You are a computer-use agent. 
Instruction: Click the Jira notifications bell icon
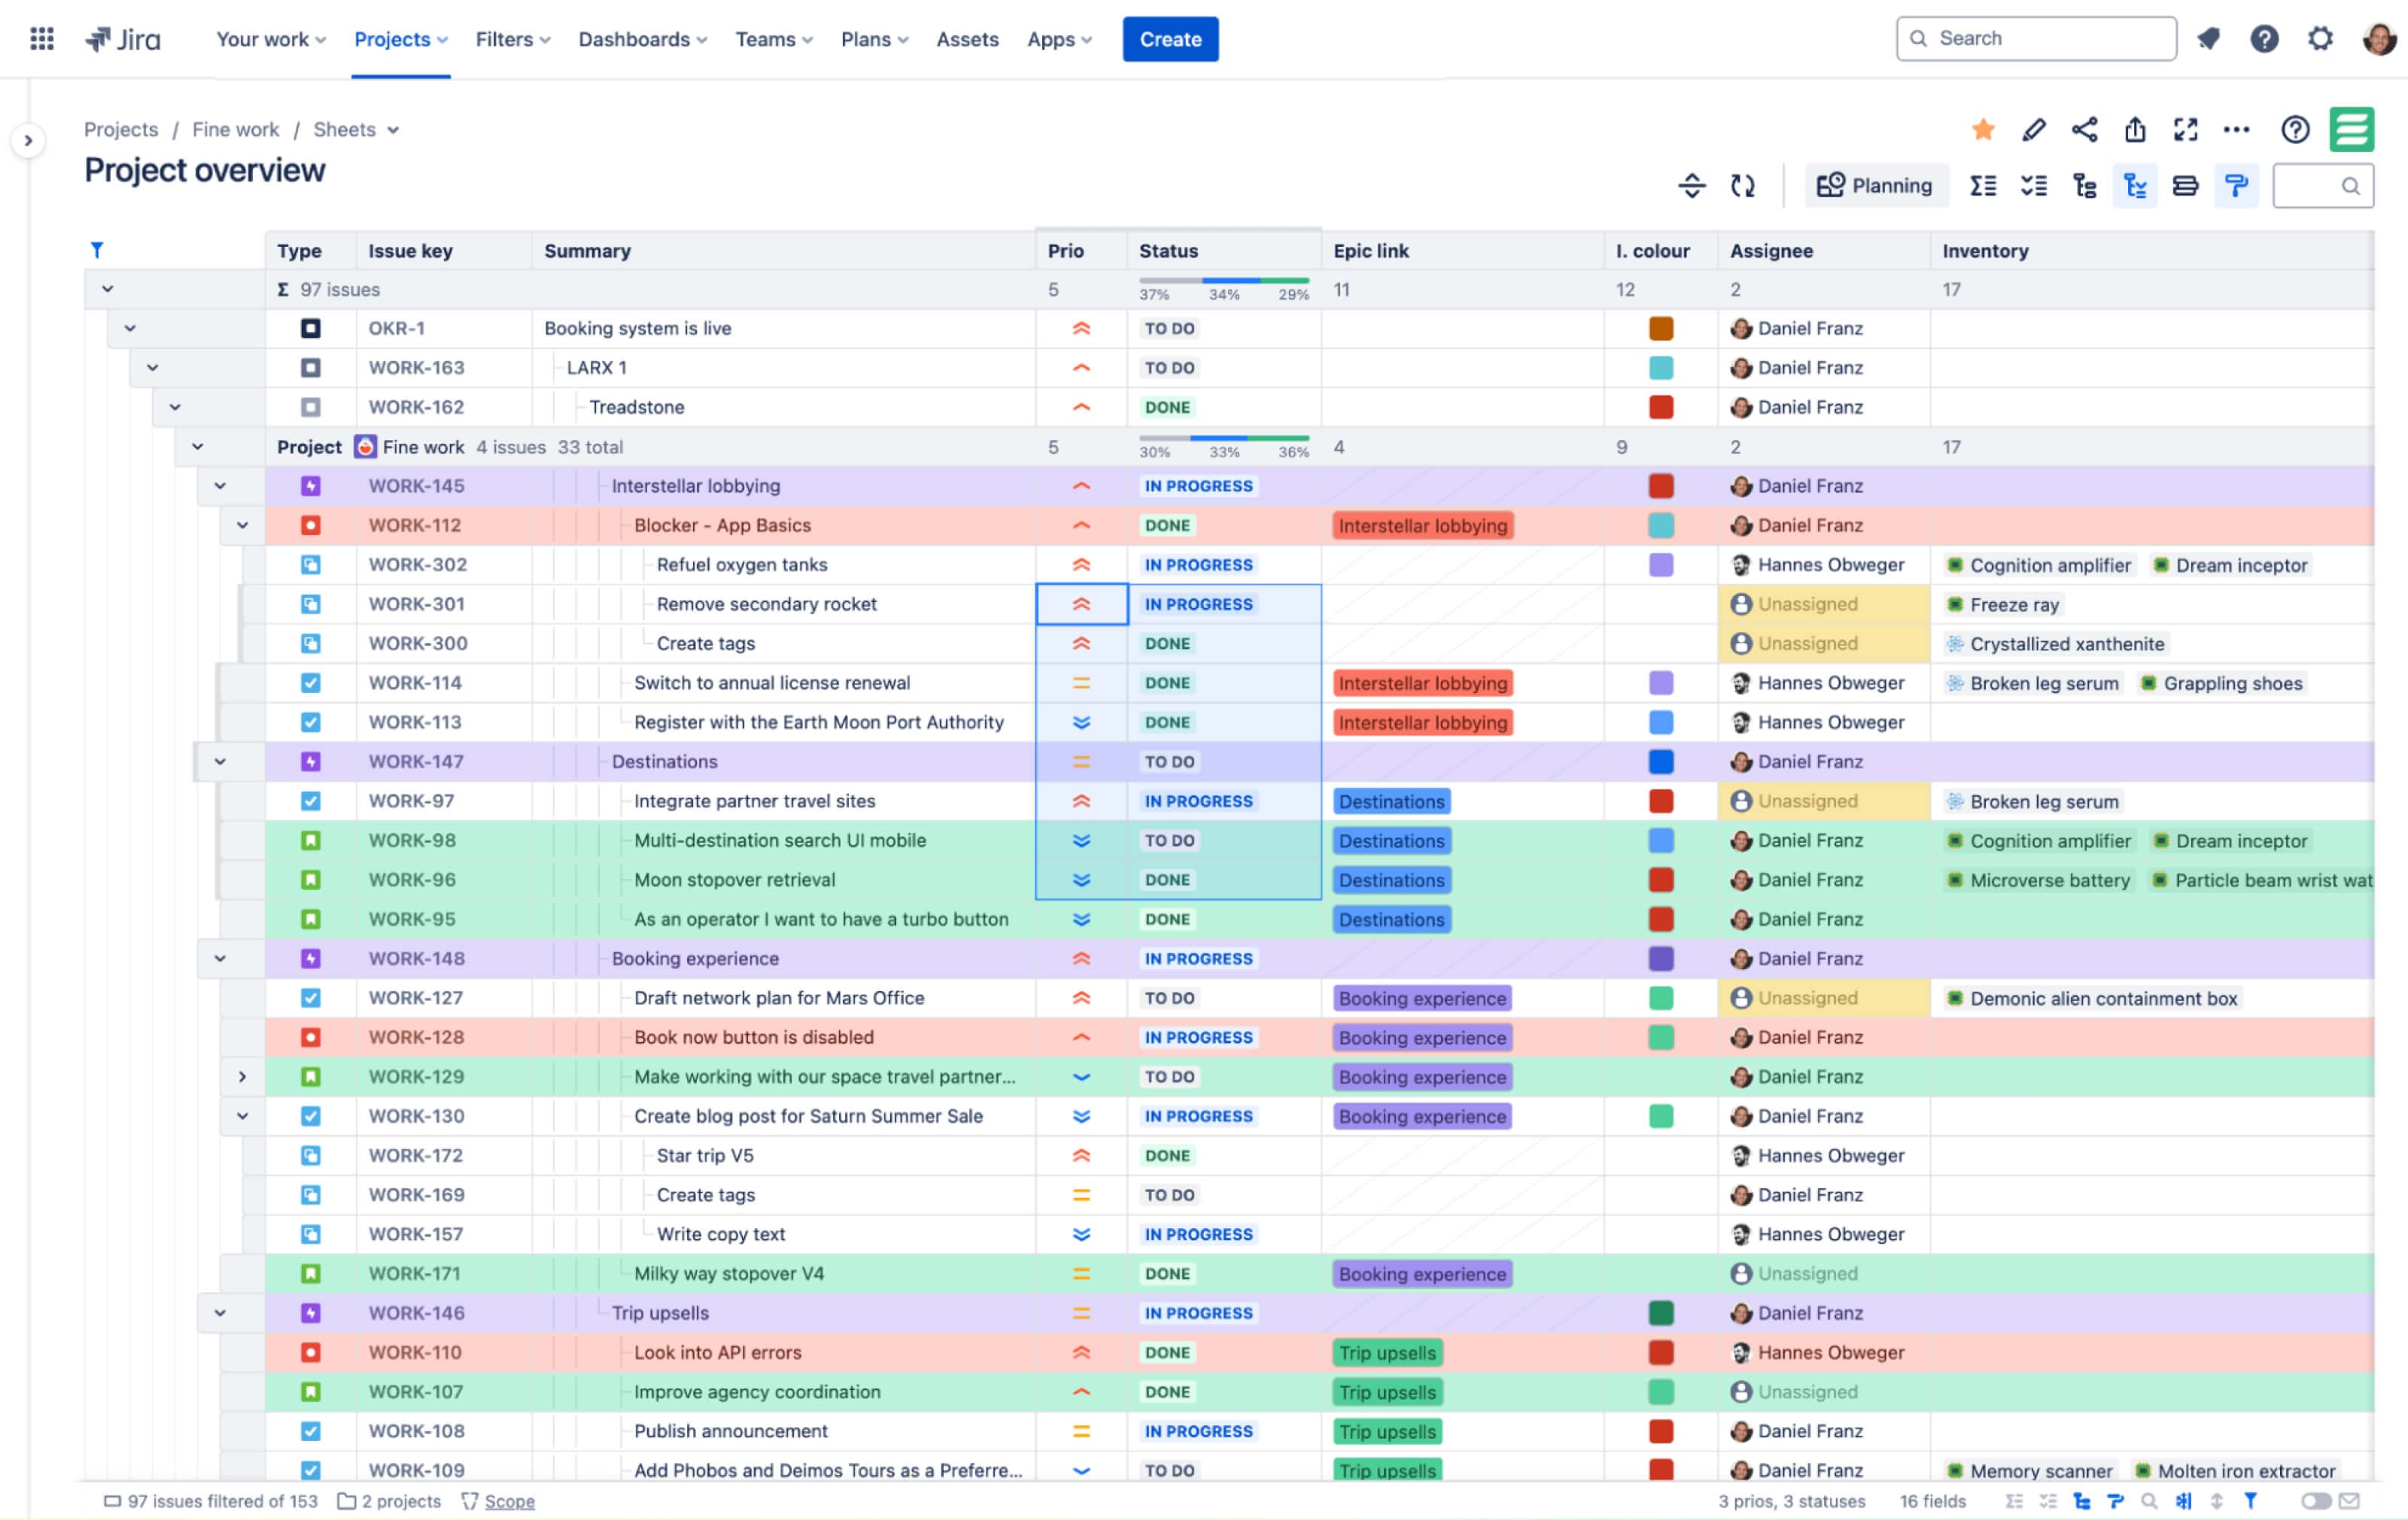(2208, 39)
